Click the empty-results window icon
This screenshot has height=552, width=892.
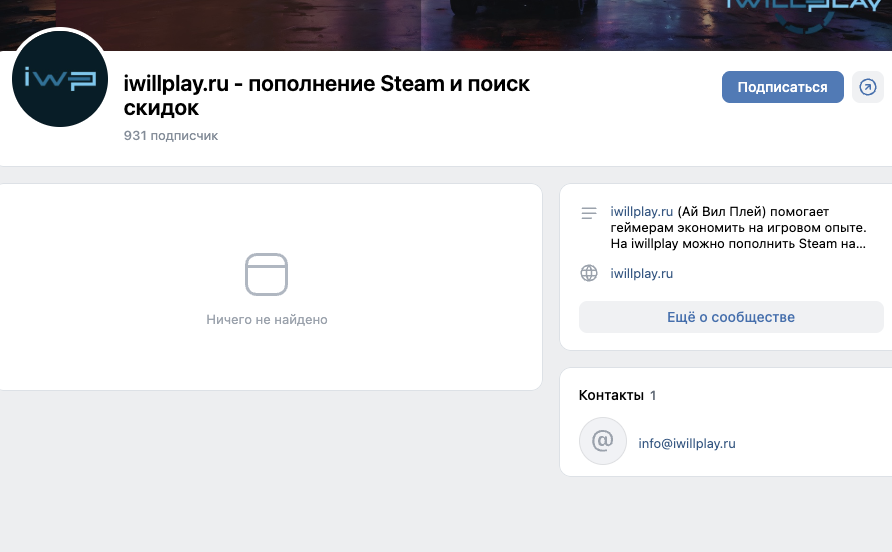266,275
